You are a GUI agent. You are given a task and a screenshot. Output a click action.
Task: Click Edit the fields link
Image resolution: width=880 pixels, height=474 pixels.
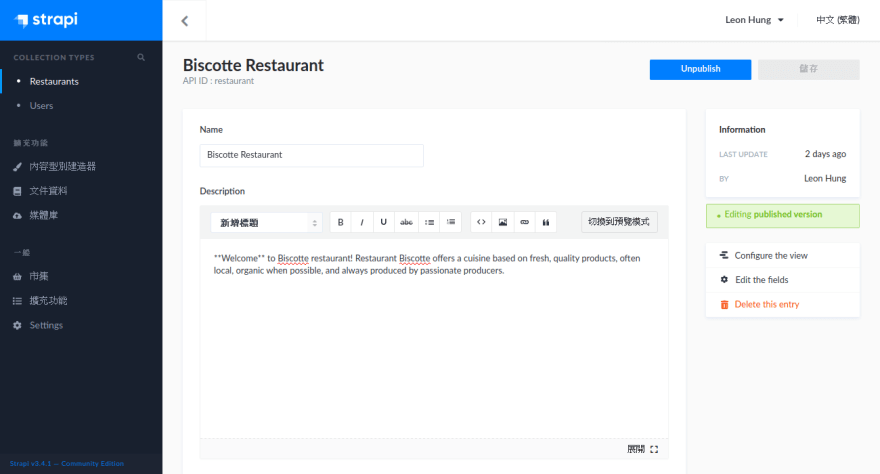click(x=762, y=280)
